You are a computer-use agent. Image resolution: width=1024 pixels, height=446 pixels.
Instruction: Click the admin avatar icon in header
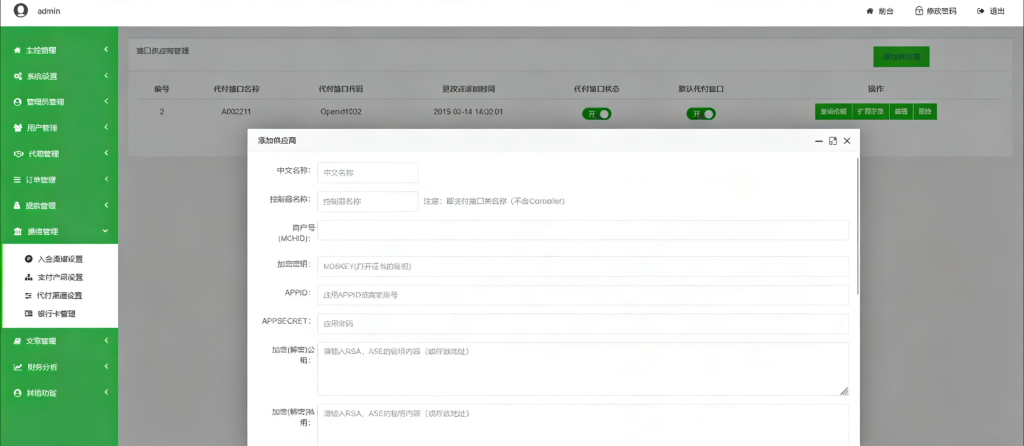21,10
